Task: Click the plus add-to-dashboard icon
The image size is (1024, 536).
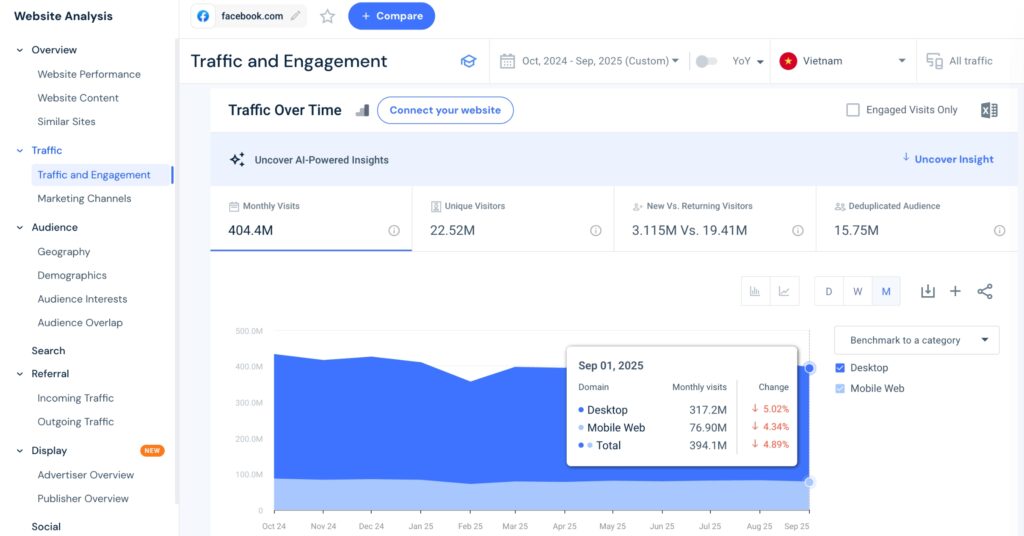Action: click(x=955, y=291)
